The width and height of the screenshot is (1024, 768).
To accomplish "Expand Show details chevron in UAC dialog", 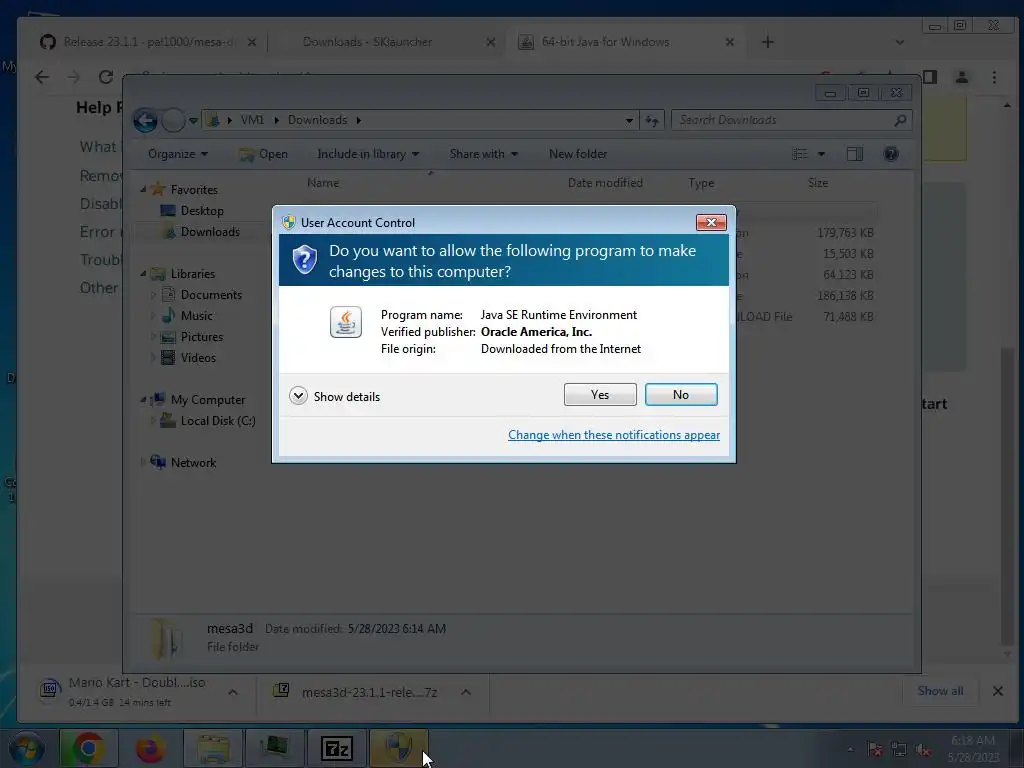I will (x=298, y=396).
